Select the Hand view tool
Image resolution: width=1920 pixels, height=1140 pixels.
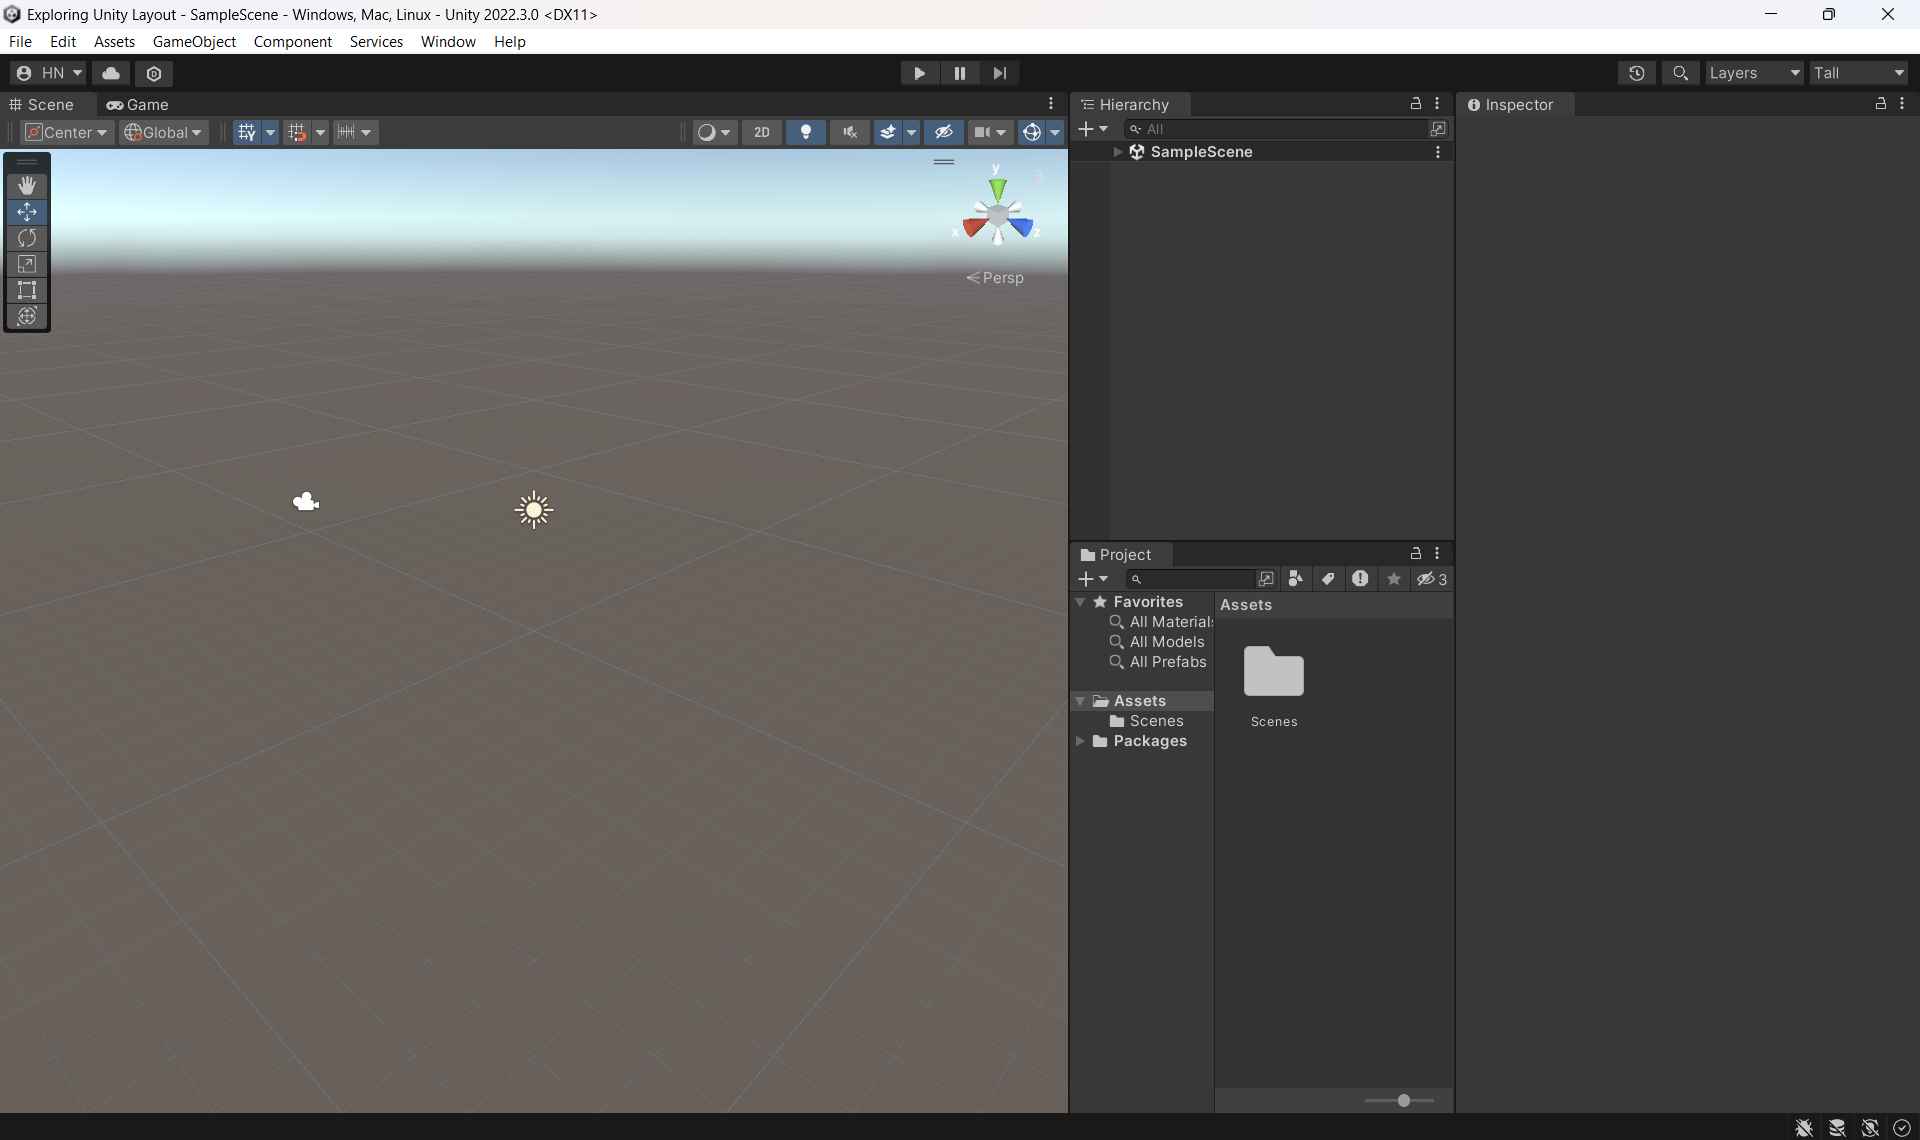(x=27, y=186)
